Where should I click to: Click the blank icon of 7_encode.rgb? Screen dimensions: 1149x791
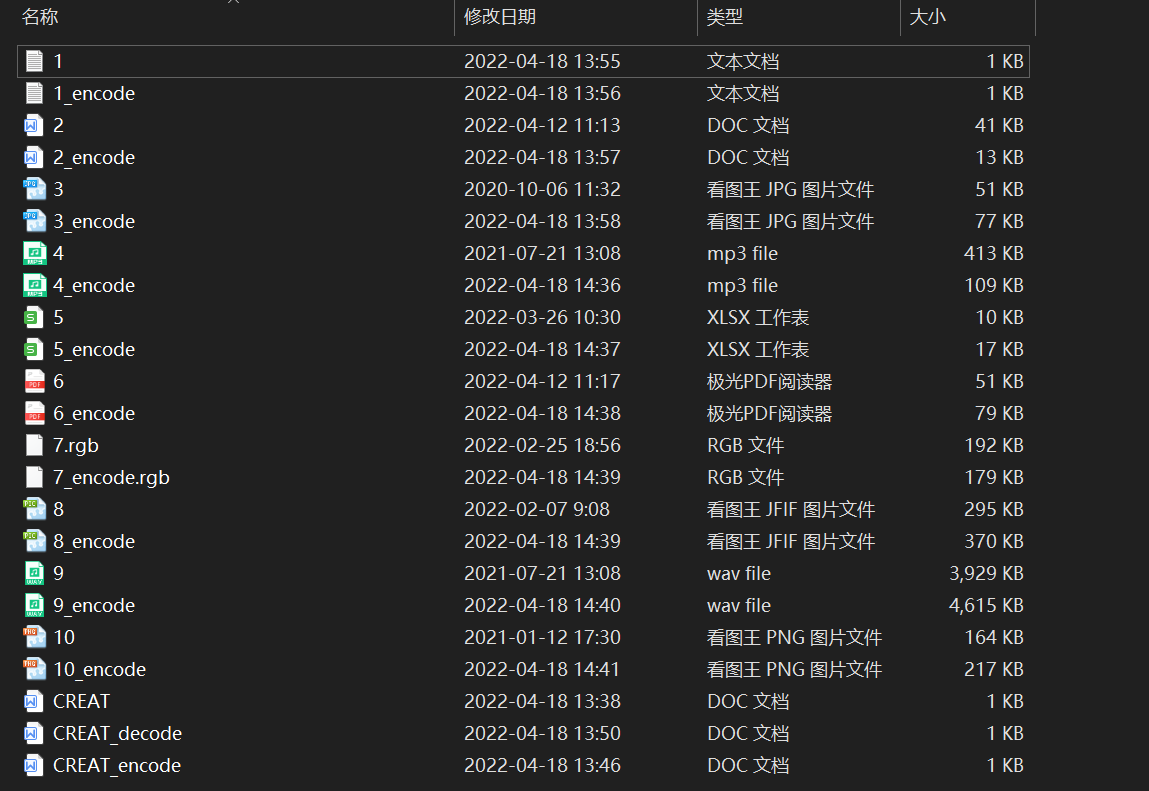point(34,477)
